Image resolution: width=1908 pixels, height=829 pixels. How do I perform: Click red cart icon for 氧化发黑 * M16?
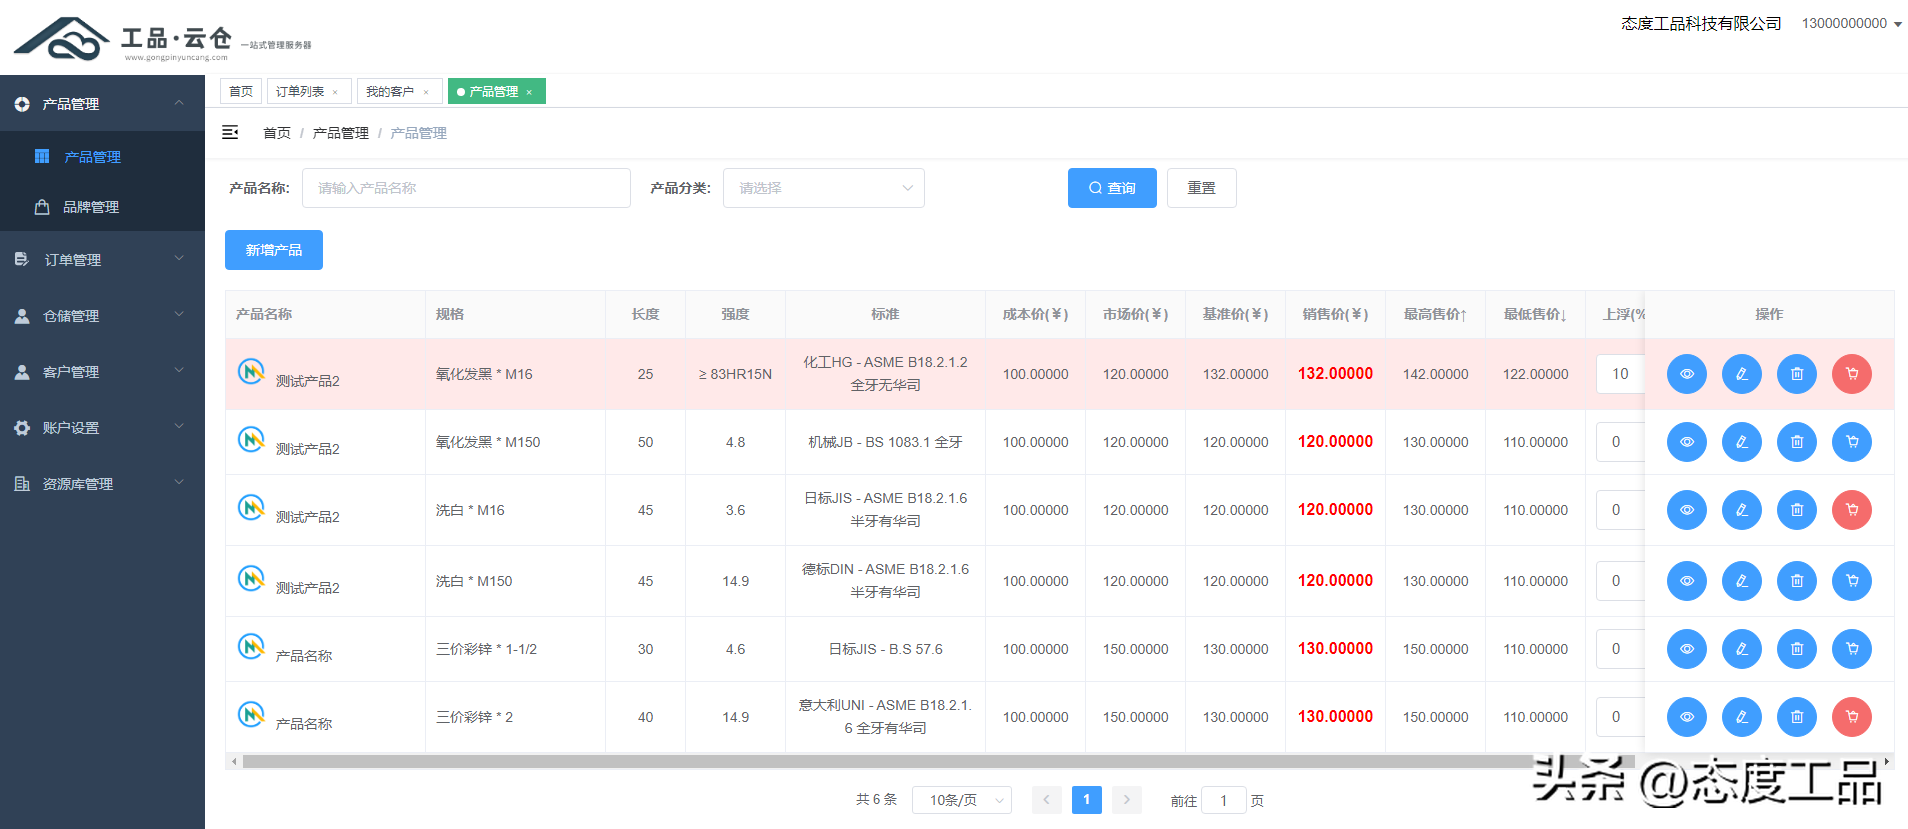tap(1851, 374)
